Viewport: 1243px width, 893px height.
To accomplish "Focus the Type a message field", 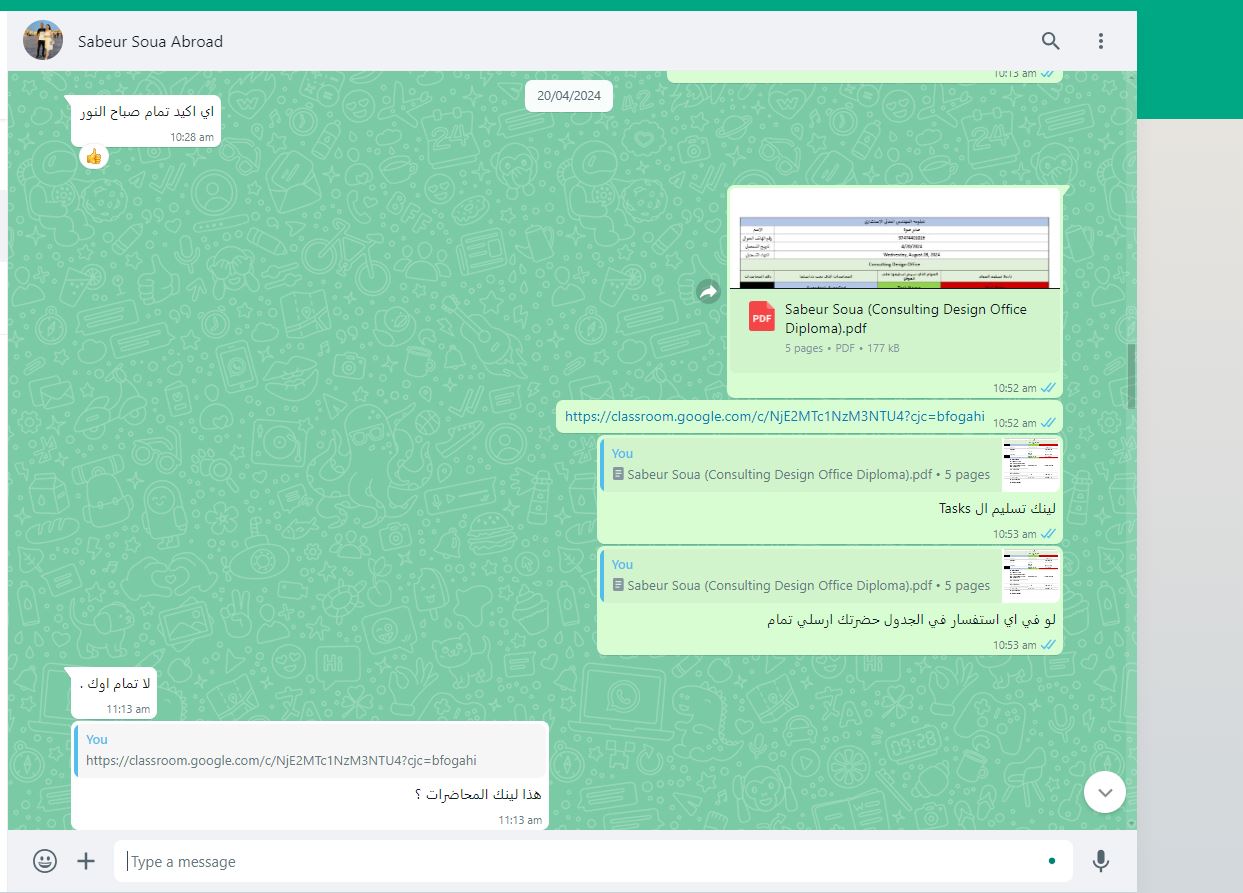I will click(592, 861).
